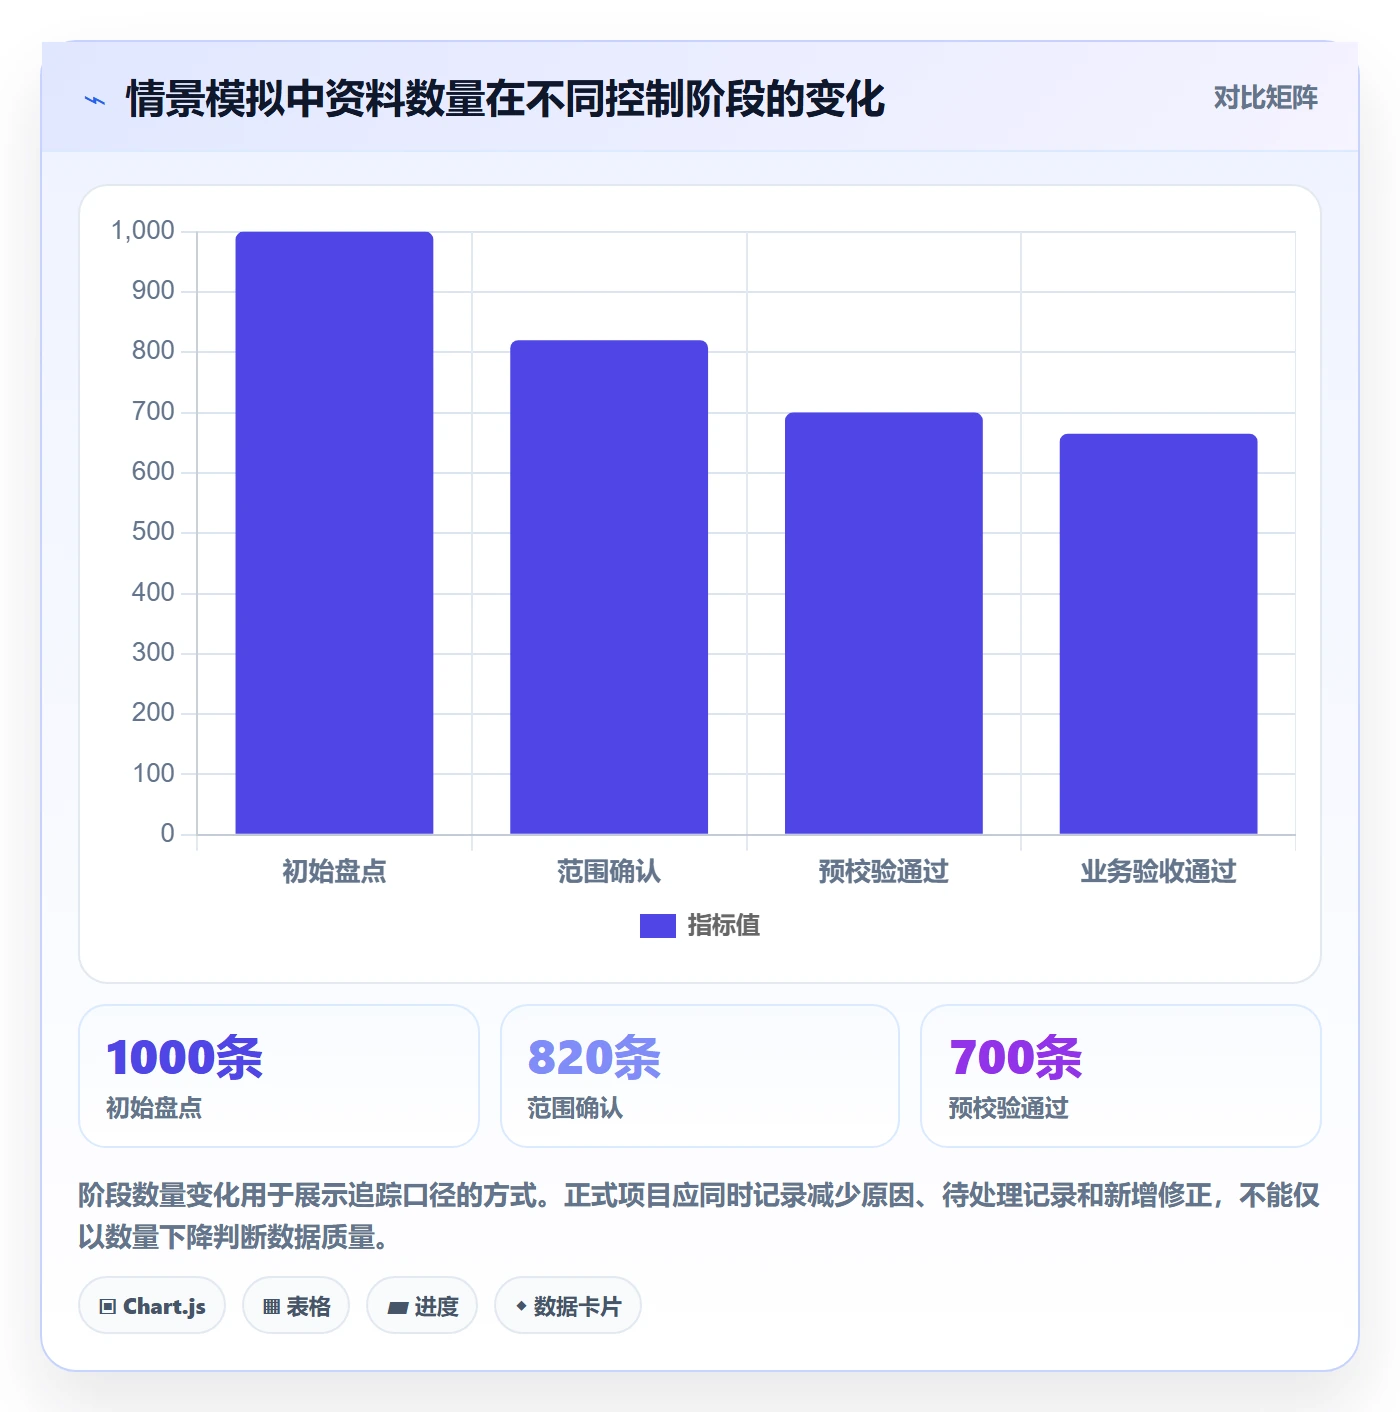The height and width of the screenshot is (1412, 1400).
Task: Select the 进度 tag
Action: click(x=422, y=1306)
